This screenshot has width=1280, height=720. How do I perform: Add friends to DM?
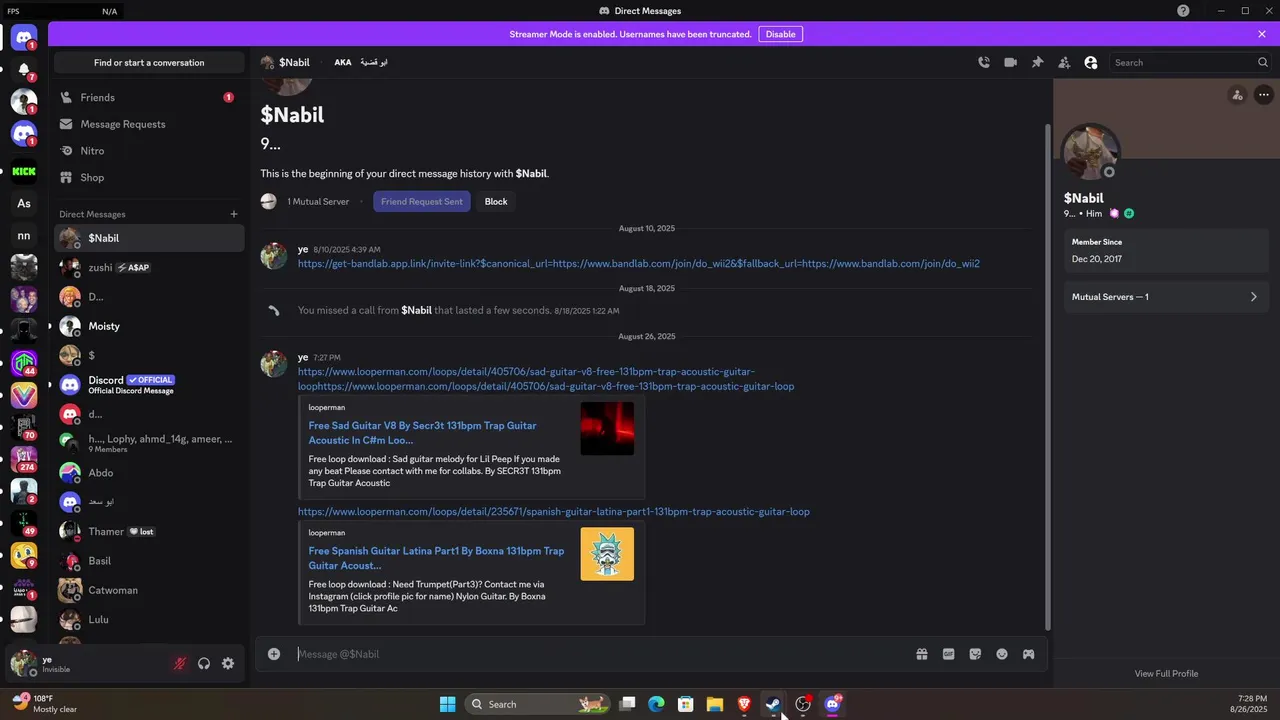pyautogui.click(x=1064, y=62)
